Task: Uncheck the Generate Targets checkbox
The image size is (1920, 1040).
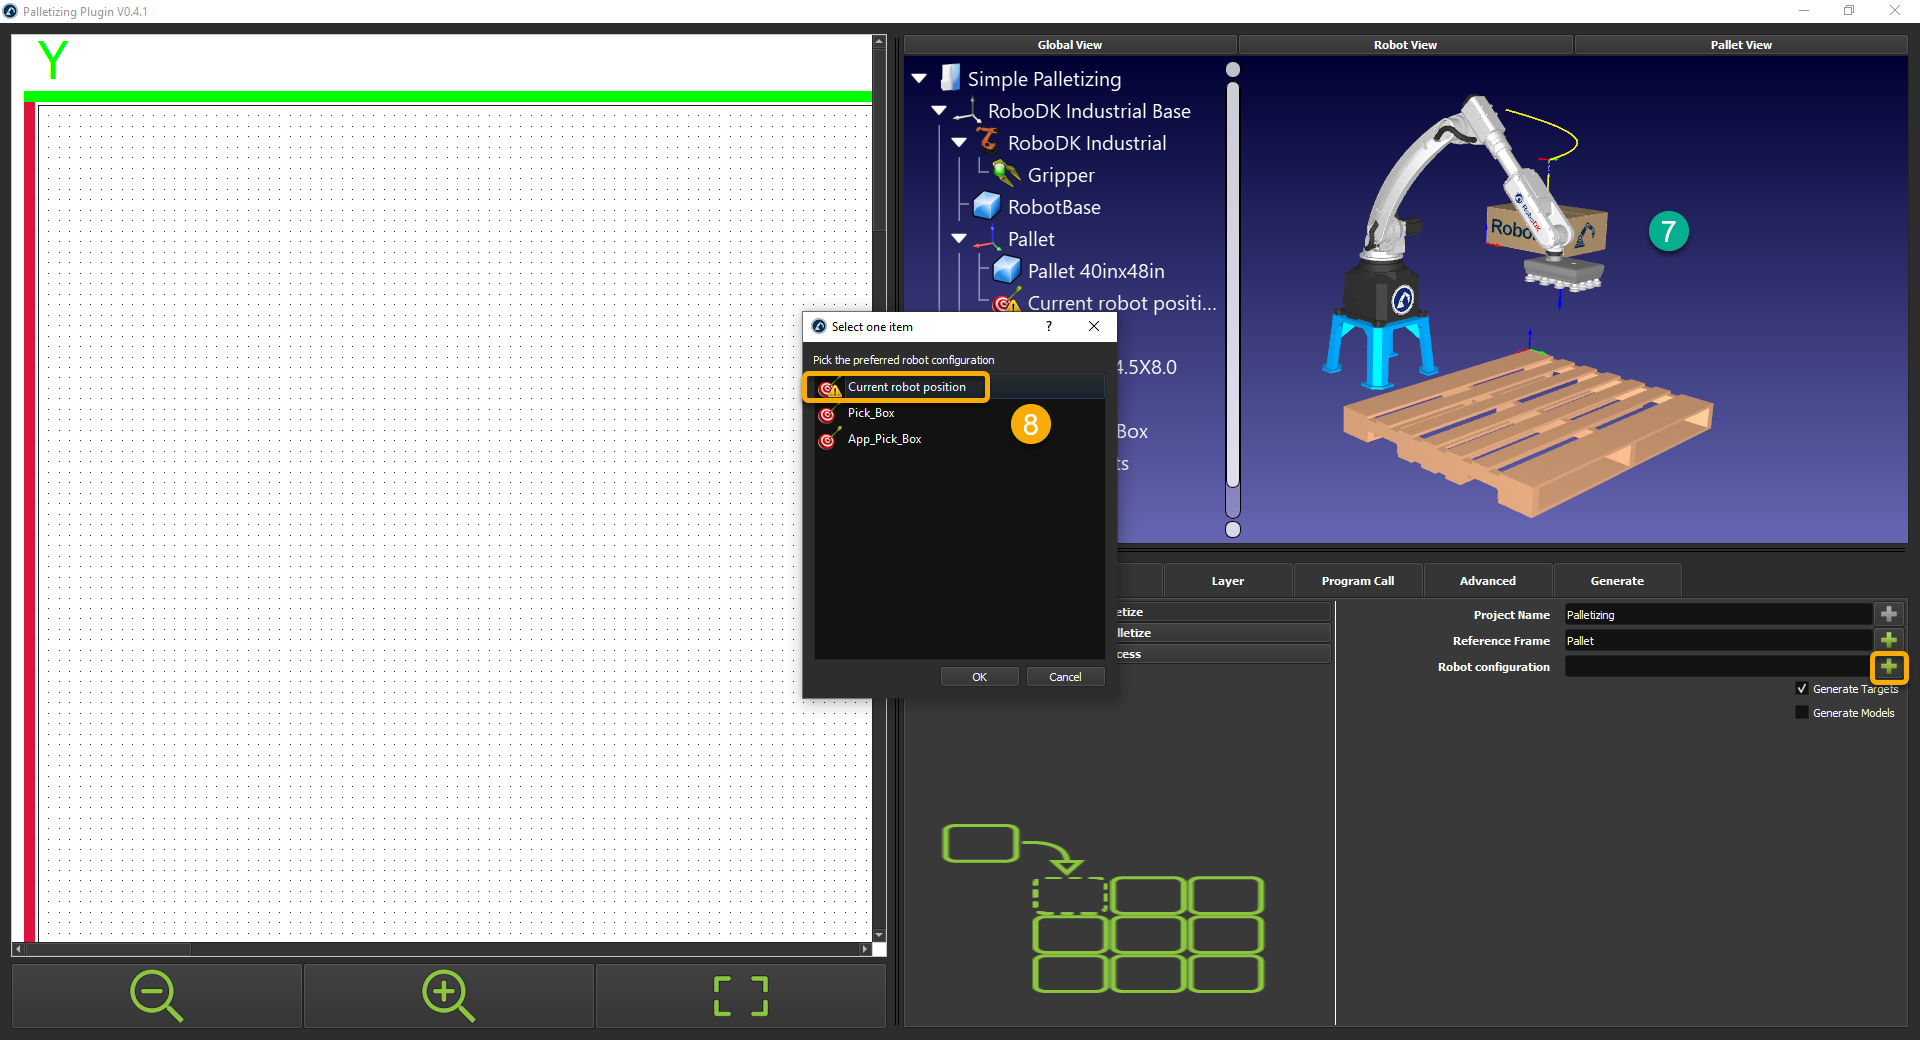Action: point(1801,689)
